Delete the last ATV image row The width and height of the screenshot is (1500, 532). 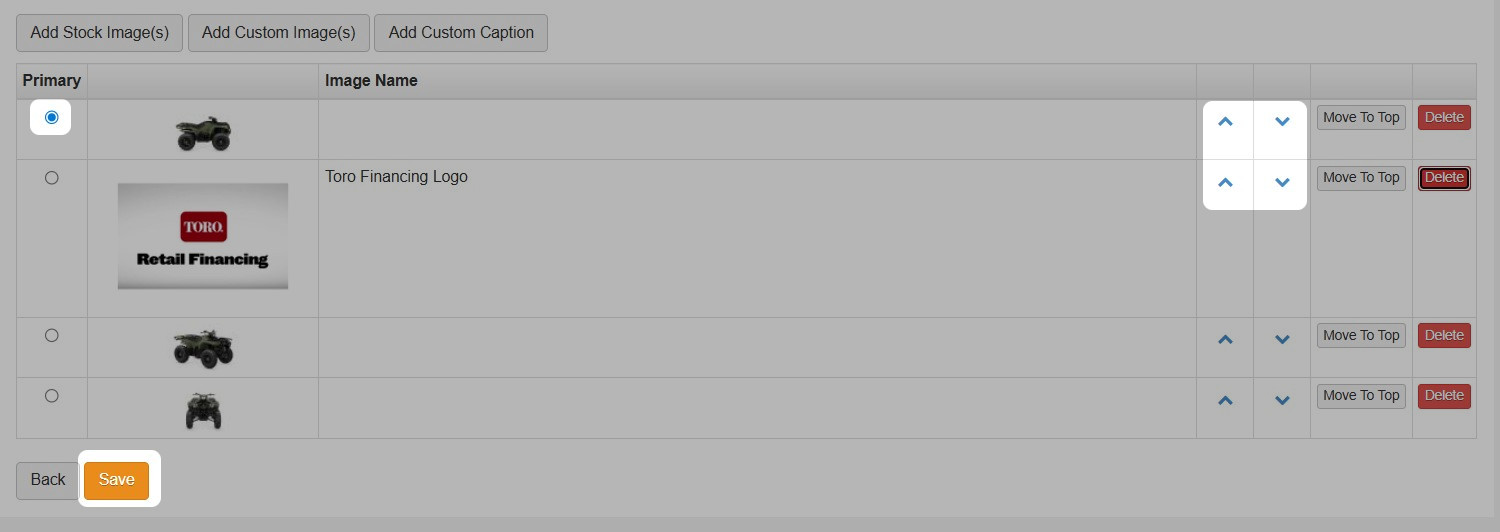point(1444,396)
